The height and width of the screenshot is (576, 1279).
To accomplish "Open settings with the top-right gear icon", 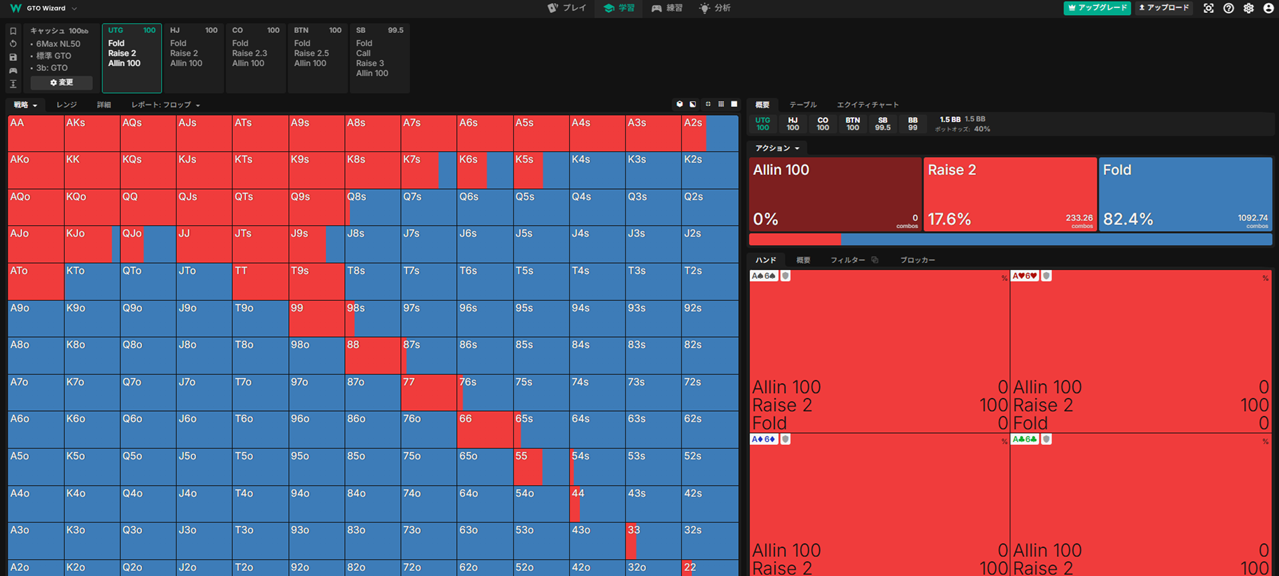I will point(1248,8).
